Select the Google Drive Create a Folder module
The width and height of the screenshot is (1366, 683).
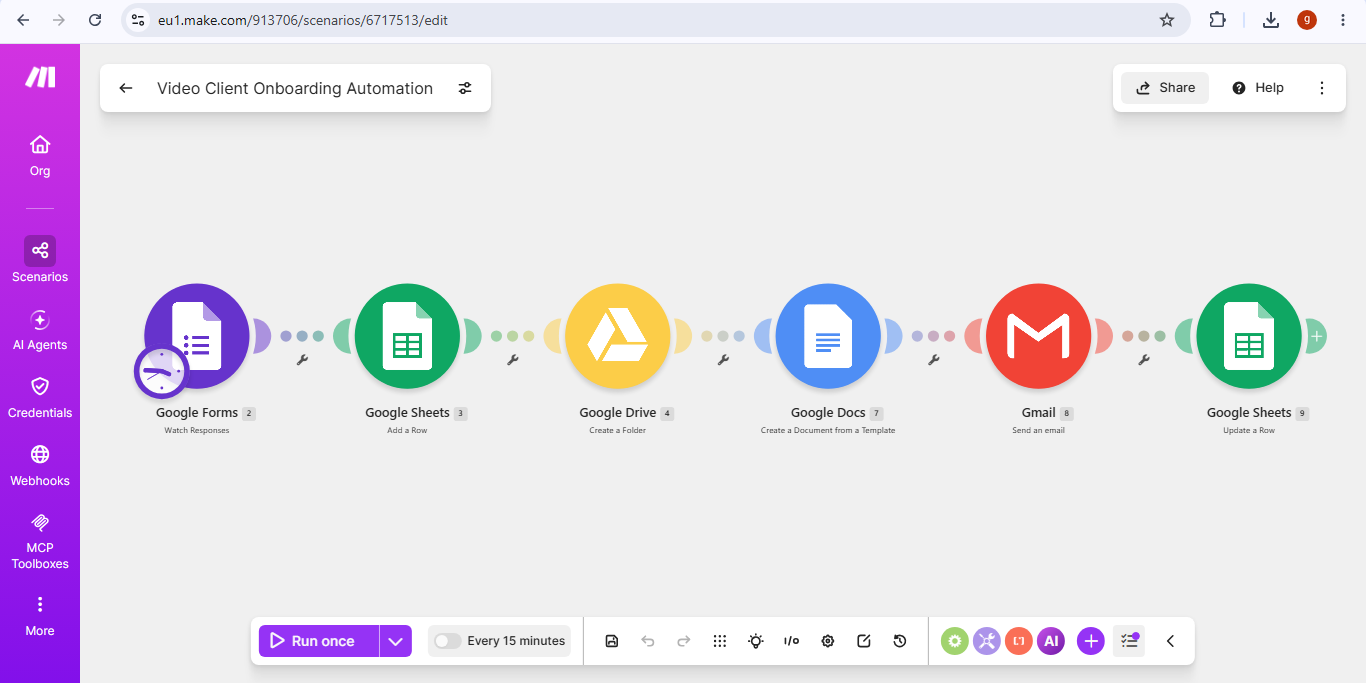(x=617, y=336)
